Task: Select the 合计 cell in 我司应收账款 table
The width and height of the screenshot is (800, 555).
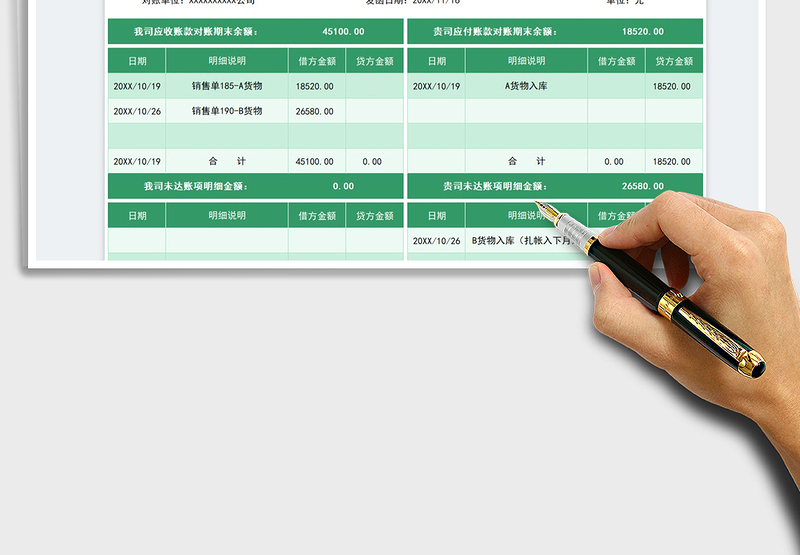Action: 227,161
